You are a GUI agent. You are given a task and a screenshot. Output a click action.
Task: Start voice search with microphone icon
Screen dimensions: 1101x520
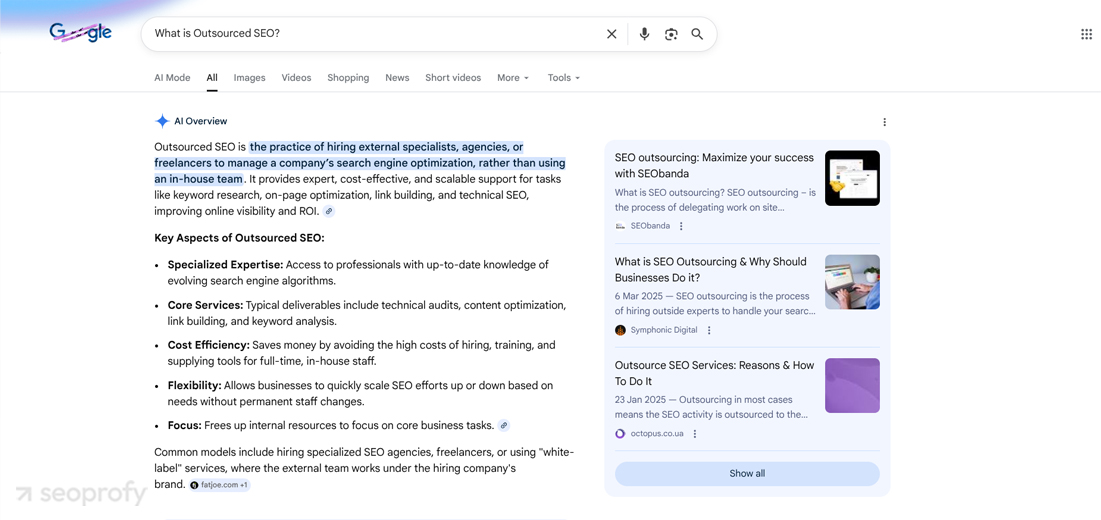[645, 34]
